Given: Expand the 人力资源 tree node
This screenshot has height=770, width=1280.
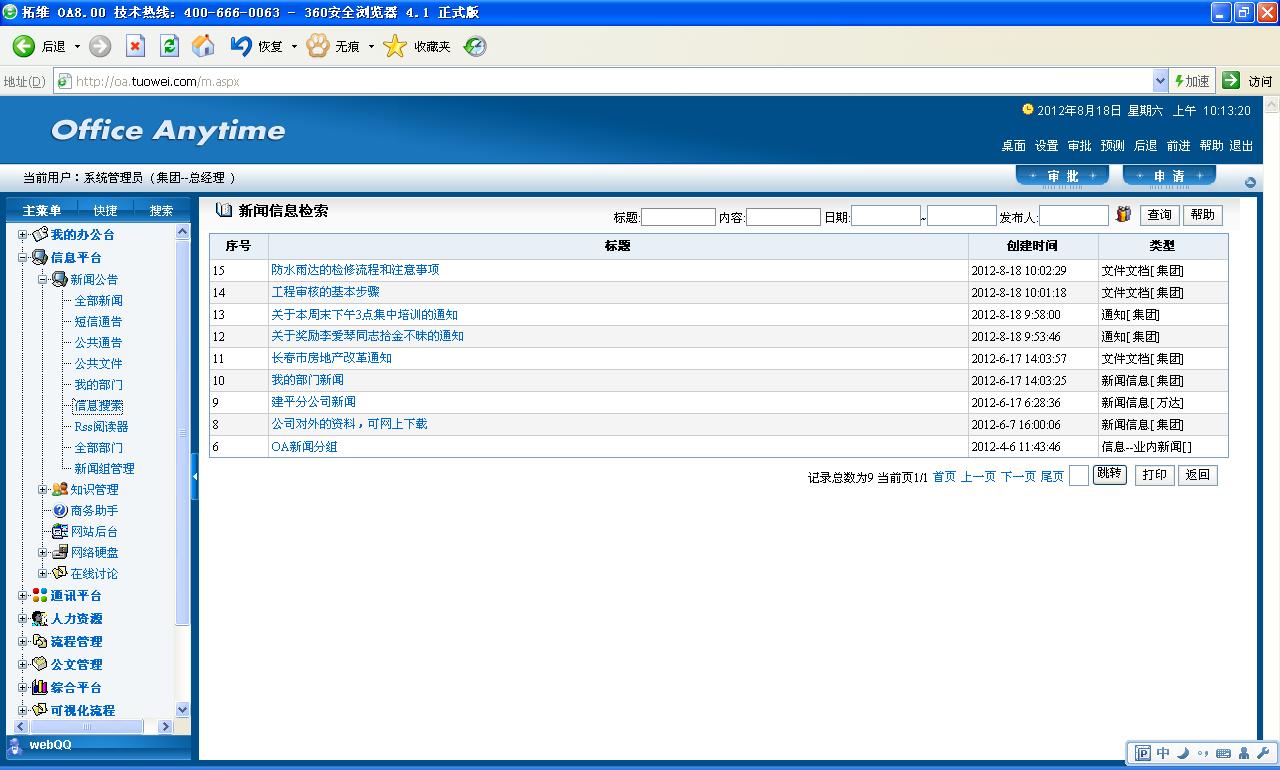Looking at the screenshot, I should pyautogui.click(x=23, y=619).
